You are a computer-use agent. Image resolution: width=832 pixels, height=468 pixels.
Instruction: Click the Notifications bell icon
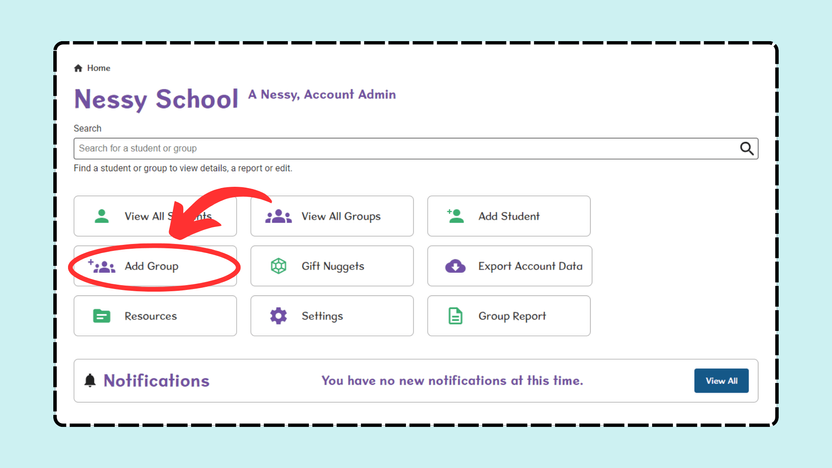(x=90, y=380)
